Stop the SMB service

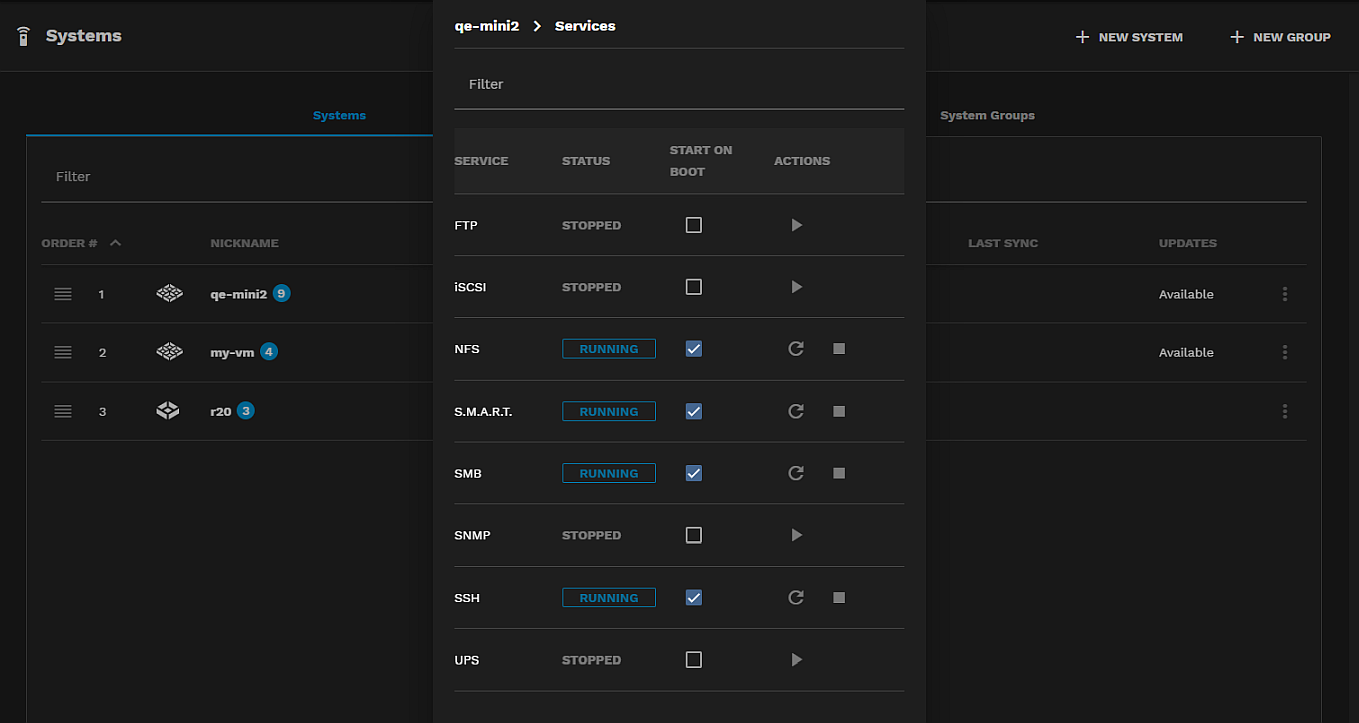839,473
